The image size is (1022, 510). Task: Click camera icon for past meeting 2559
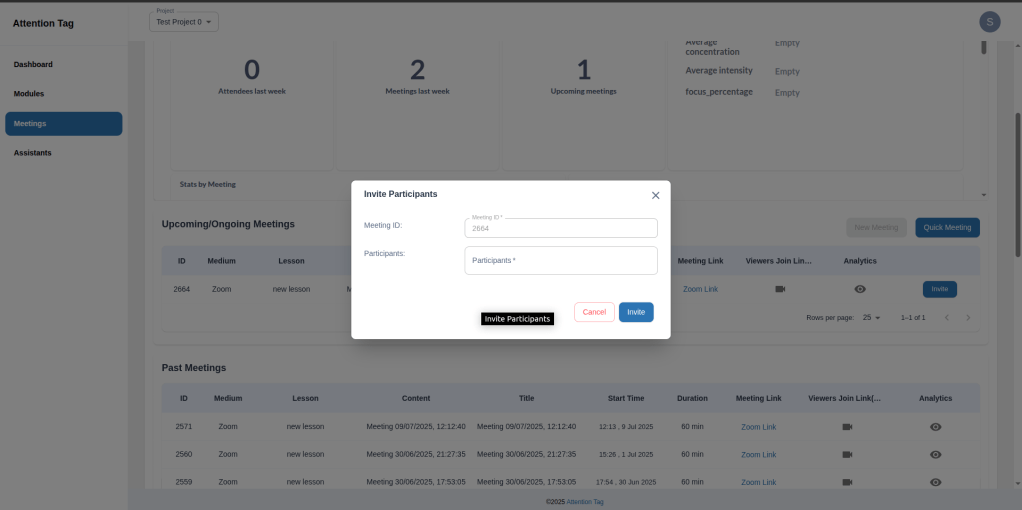click(x=847, y=482)
